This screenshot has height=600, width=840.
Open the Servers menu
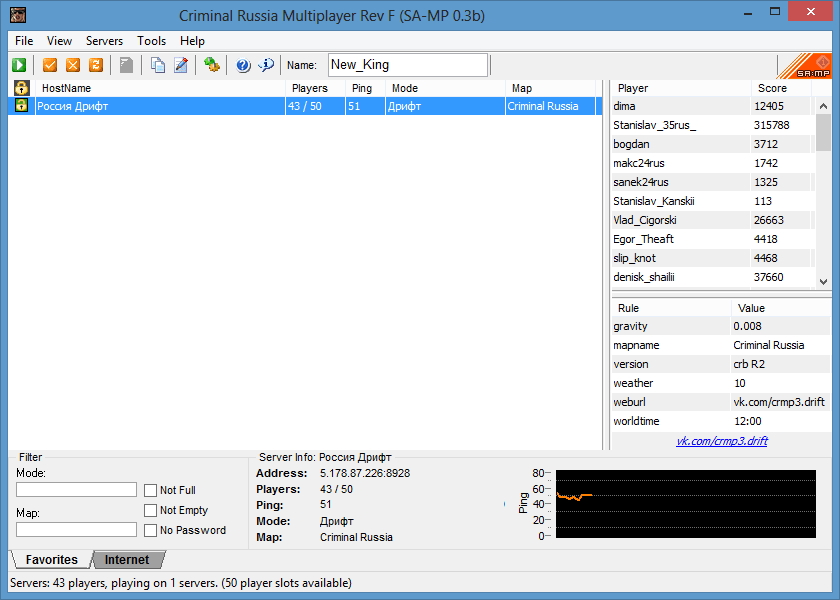coord(104,41)
